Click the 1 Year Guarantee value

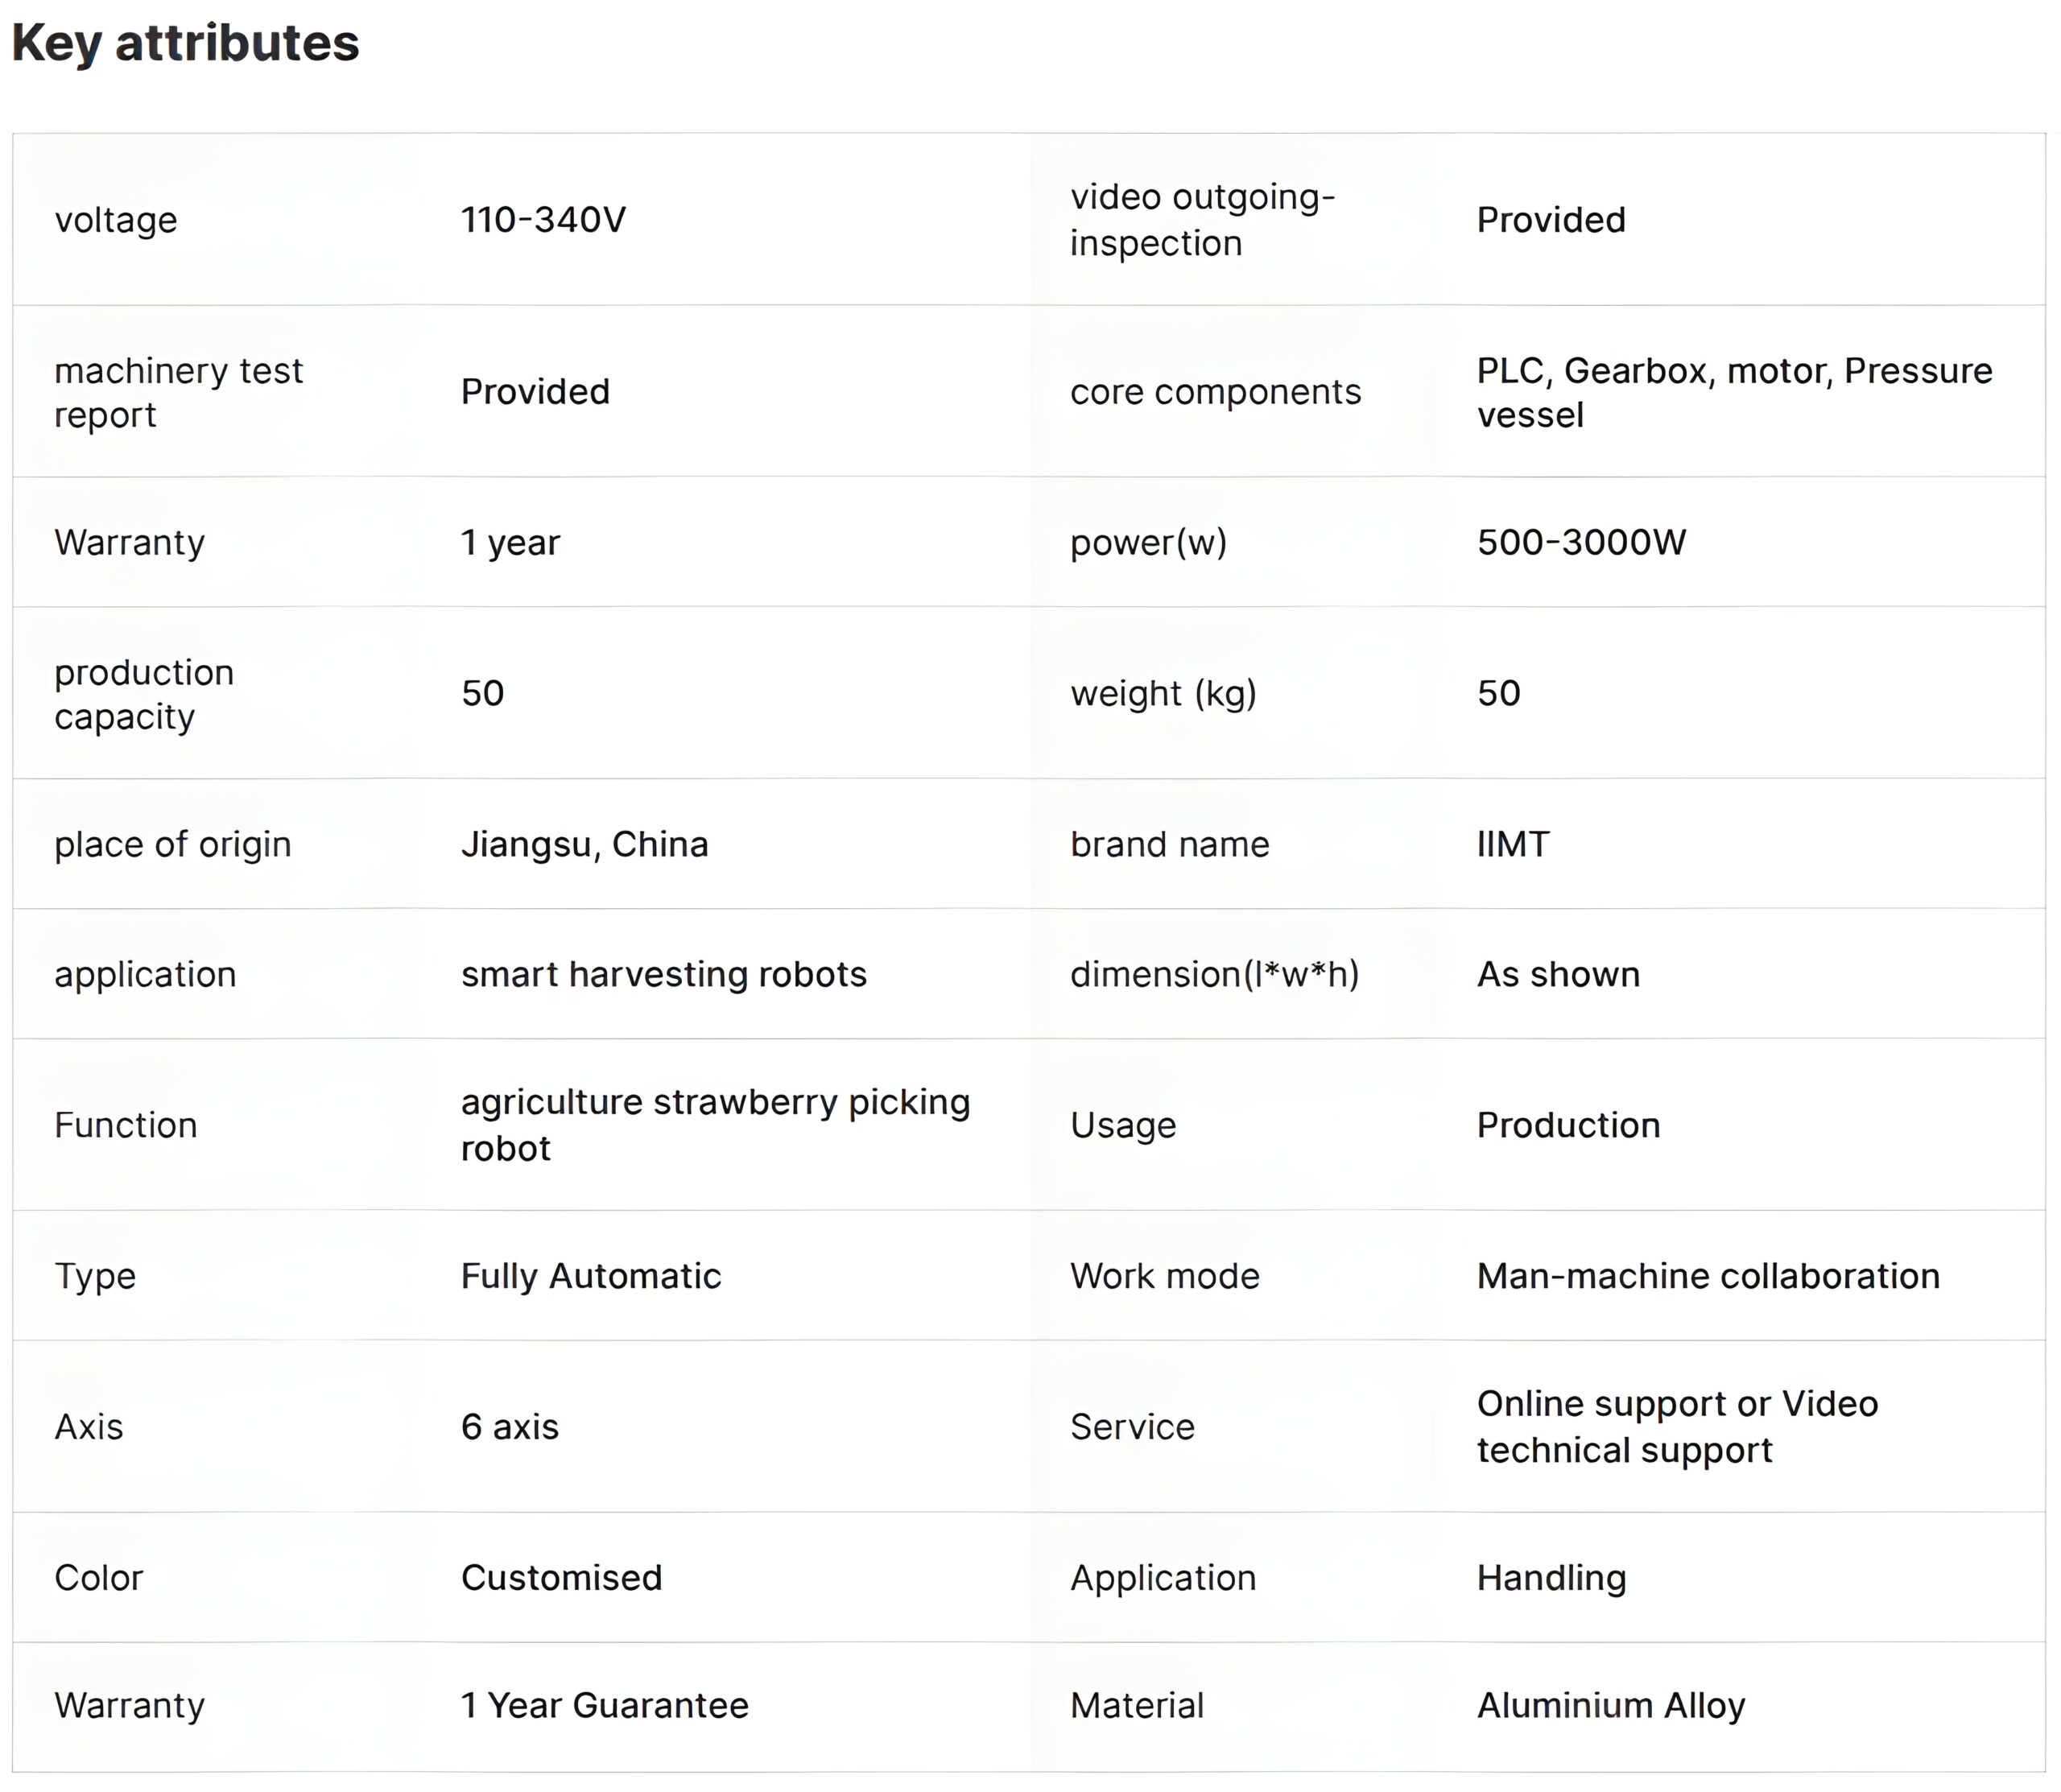pos(604,1706)
